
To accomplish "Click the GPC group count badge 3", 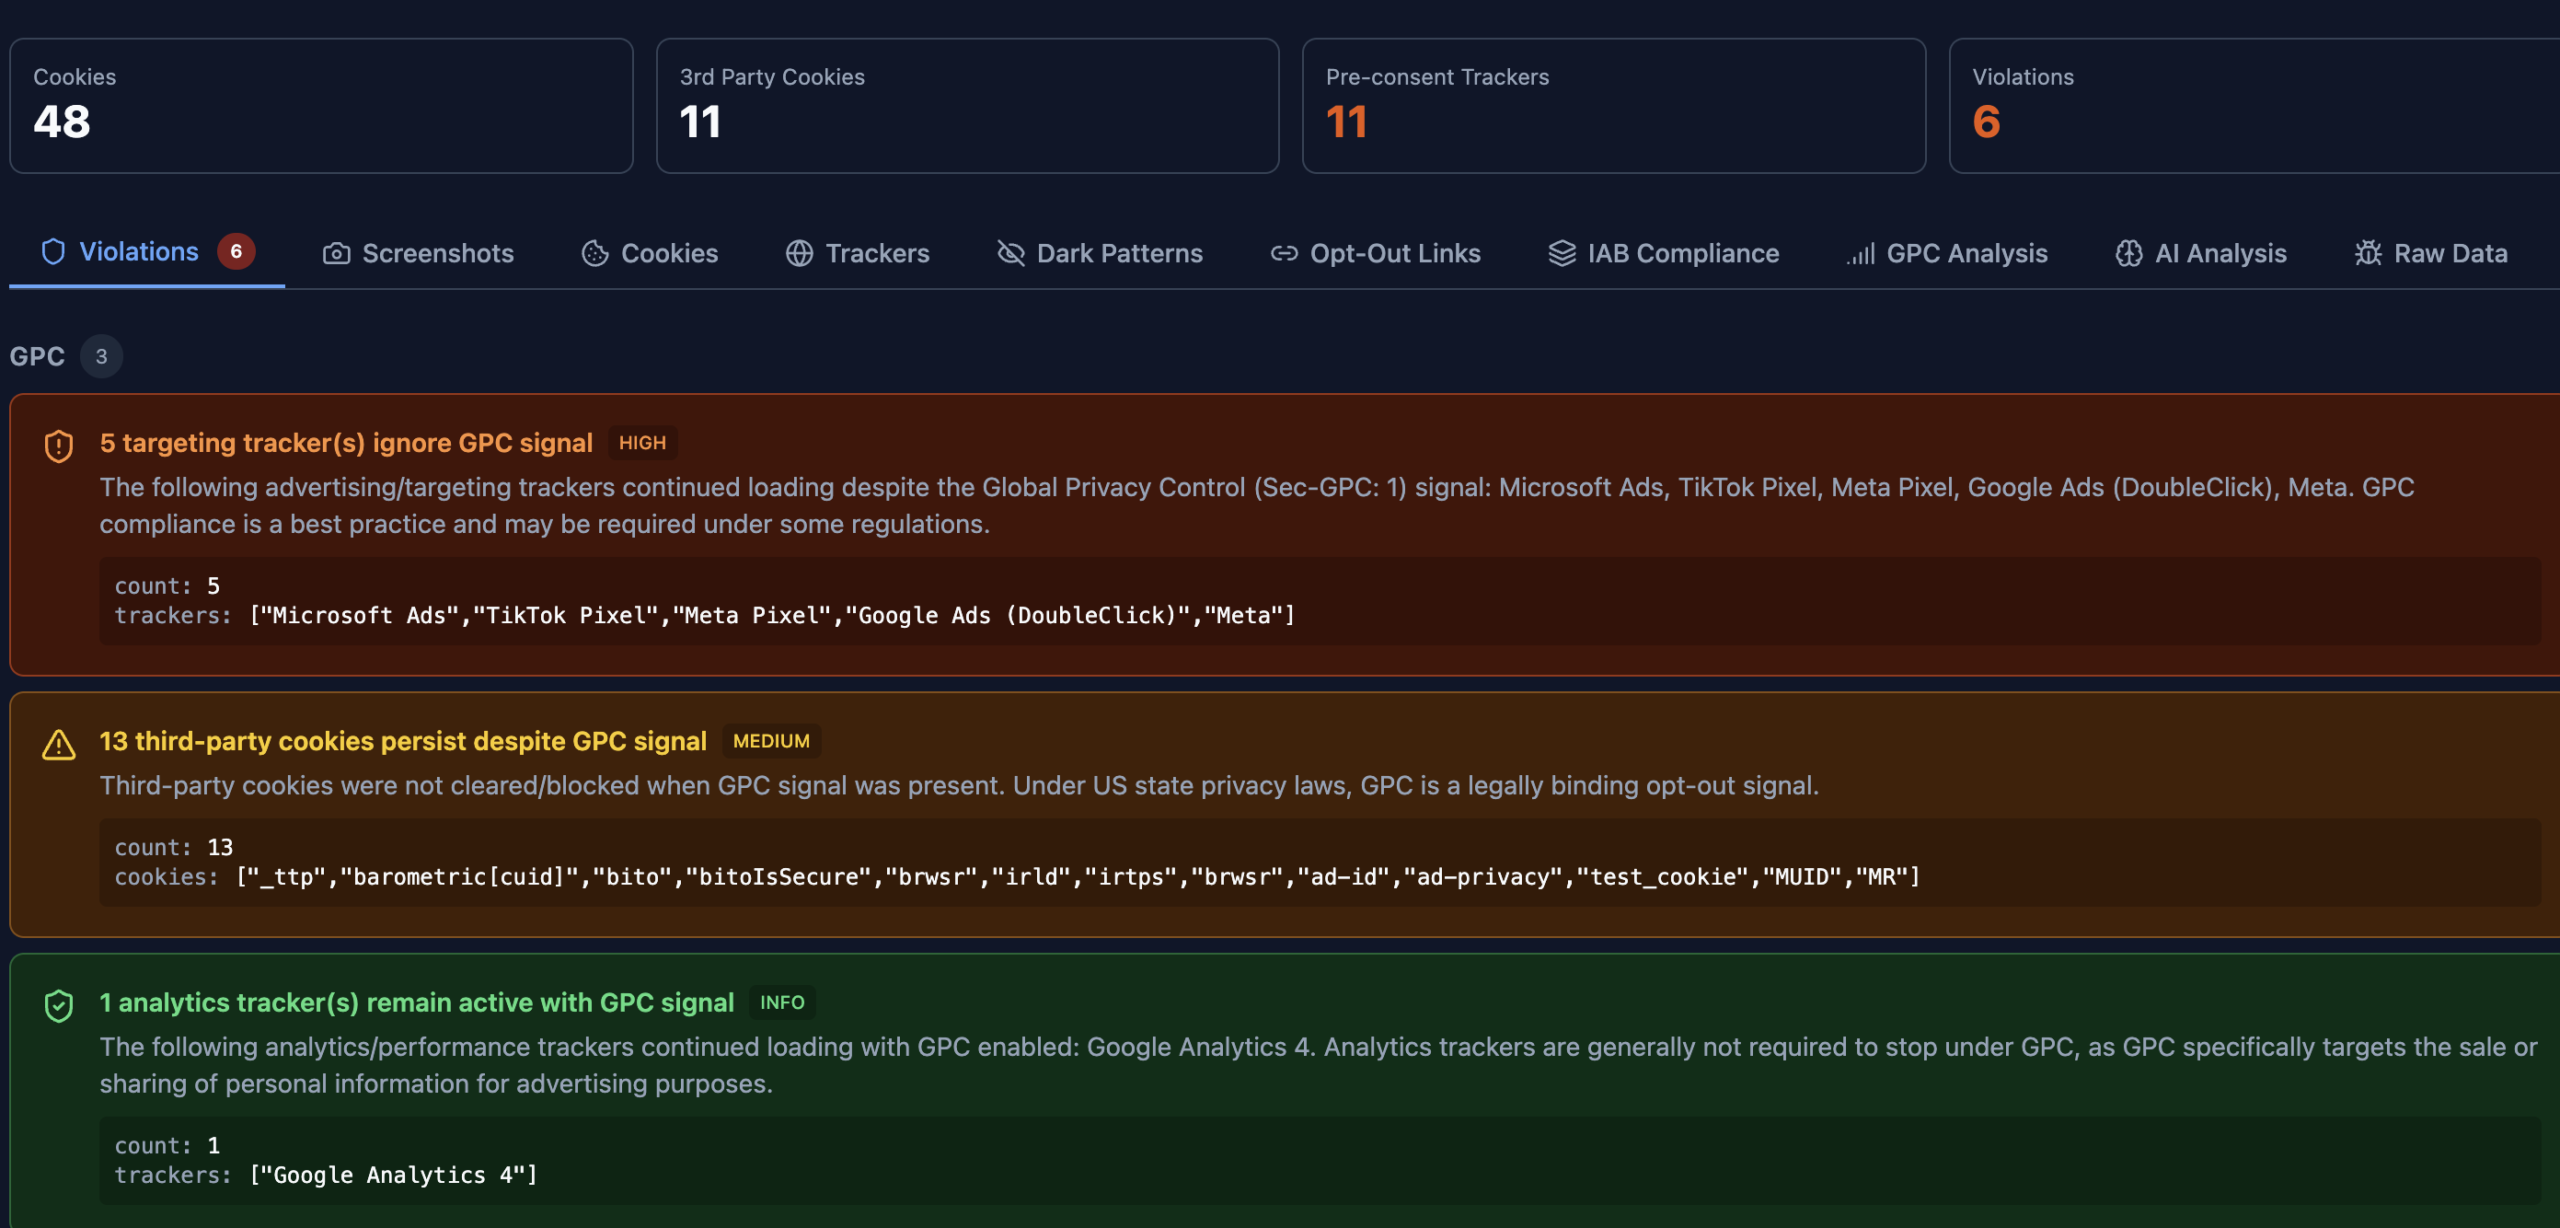I will [101, 357].
